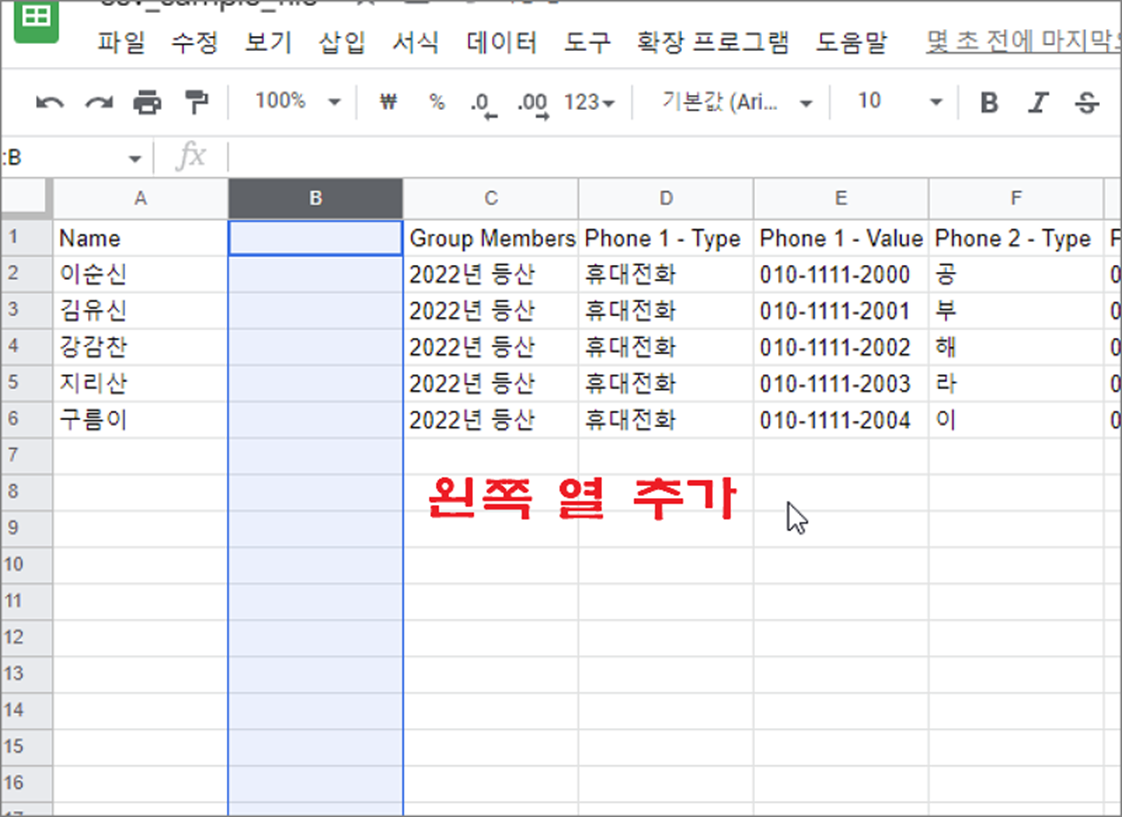
Task: Toggle Italic formatting
Action: click(1038, 103)
